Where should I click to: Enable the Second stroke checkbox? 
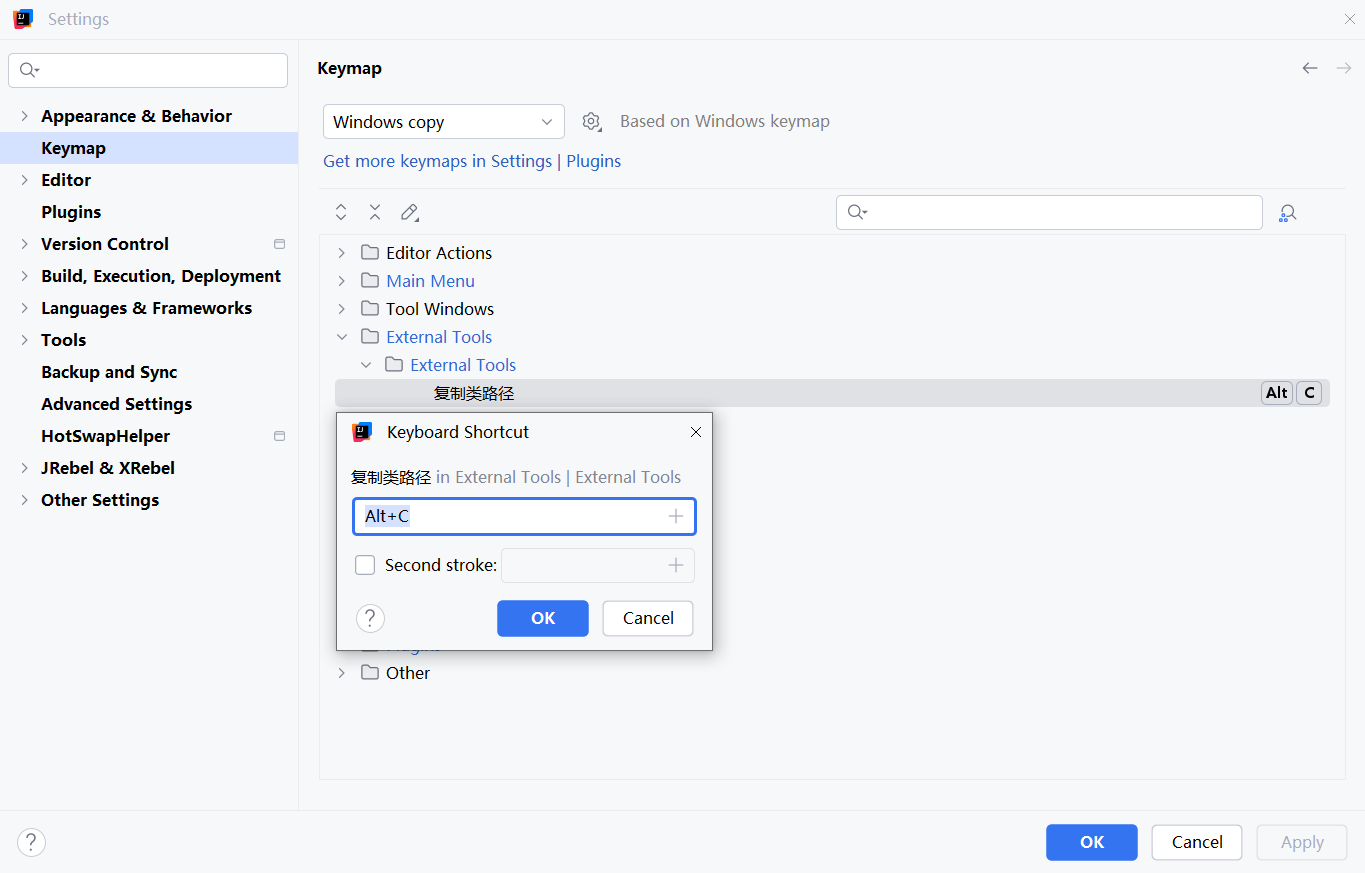[365, 565]
